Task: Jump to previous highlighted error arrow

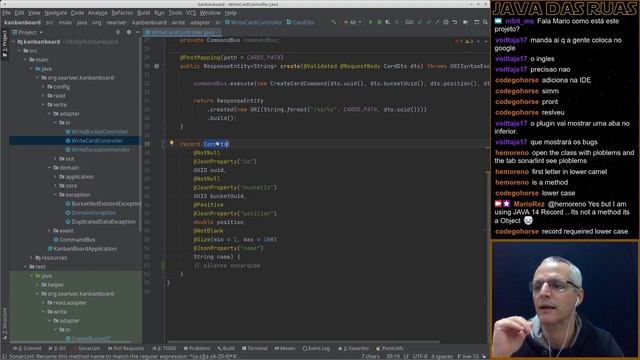Action: coord(478,41)
